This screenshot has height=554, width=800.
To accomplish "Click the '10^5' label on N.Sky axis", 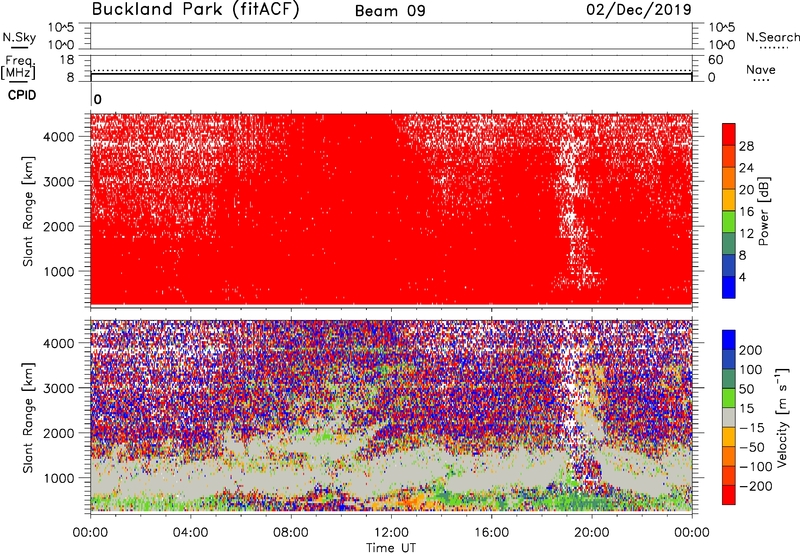I will [61, 28].
